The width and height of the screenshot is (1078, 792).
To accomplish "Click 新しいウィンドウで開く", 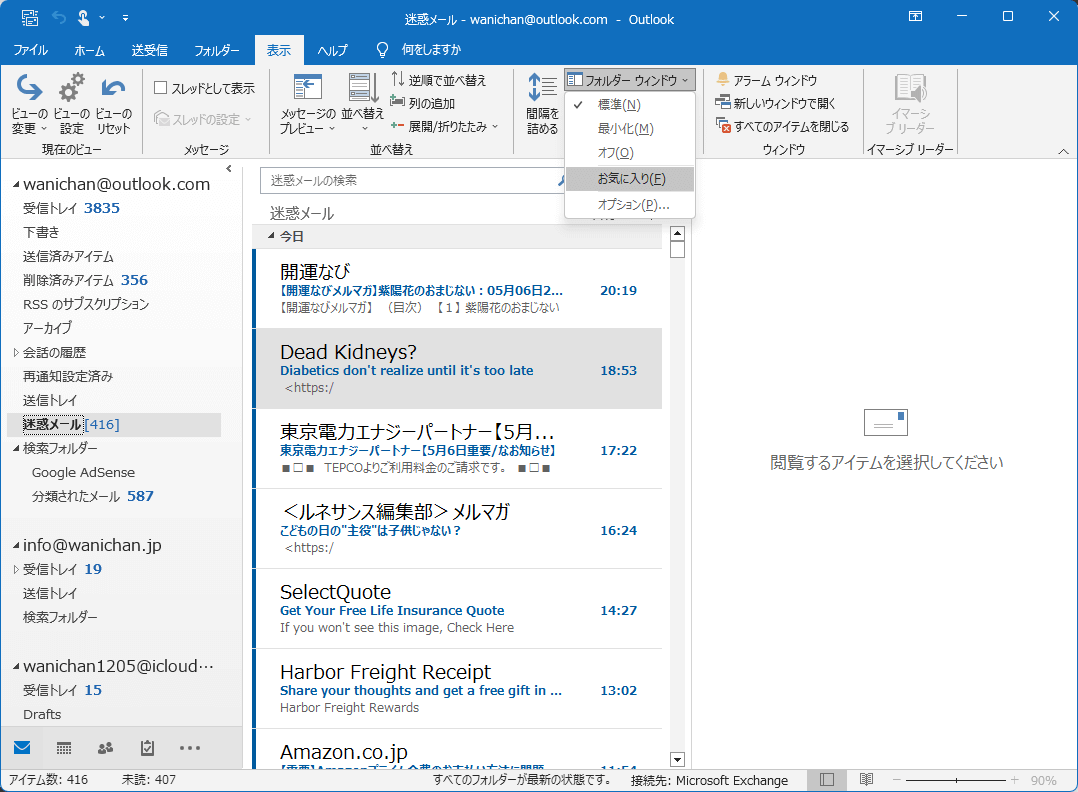I will (776, 103).
